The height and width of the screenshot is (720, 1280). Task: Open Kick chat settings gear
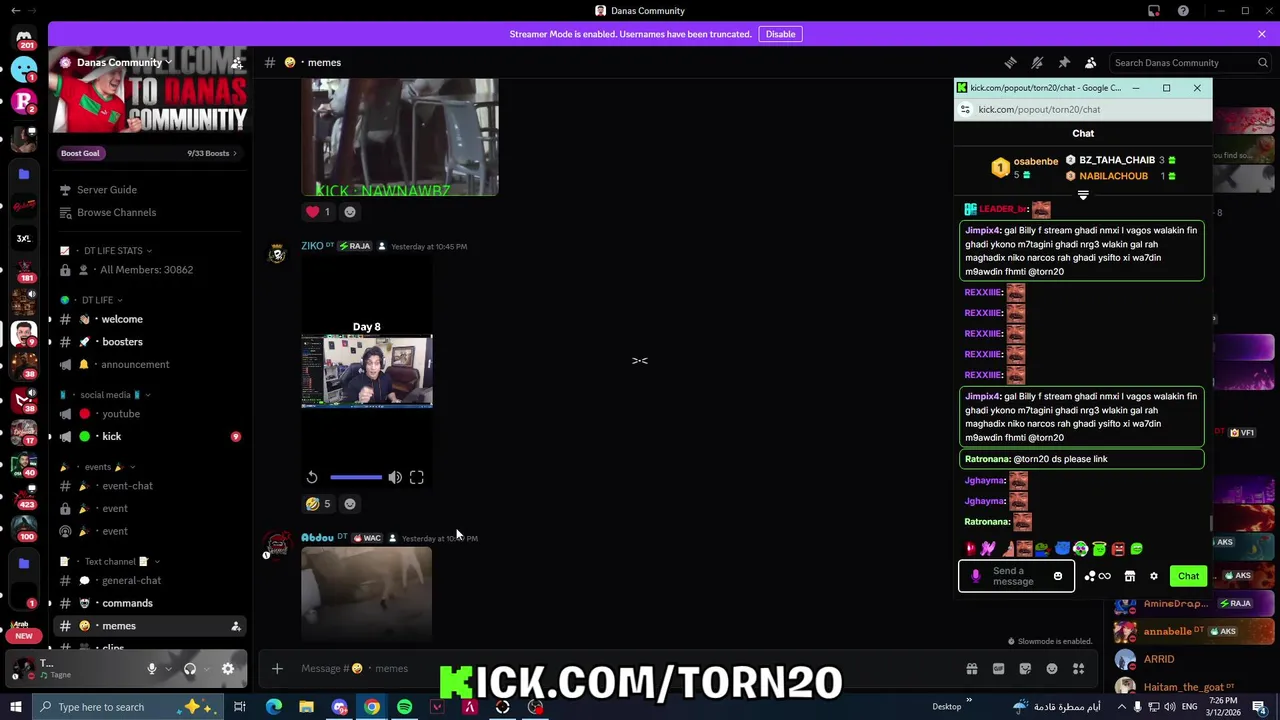pos(1154,576)
